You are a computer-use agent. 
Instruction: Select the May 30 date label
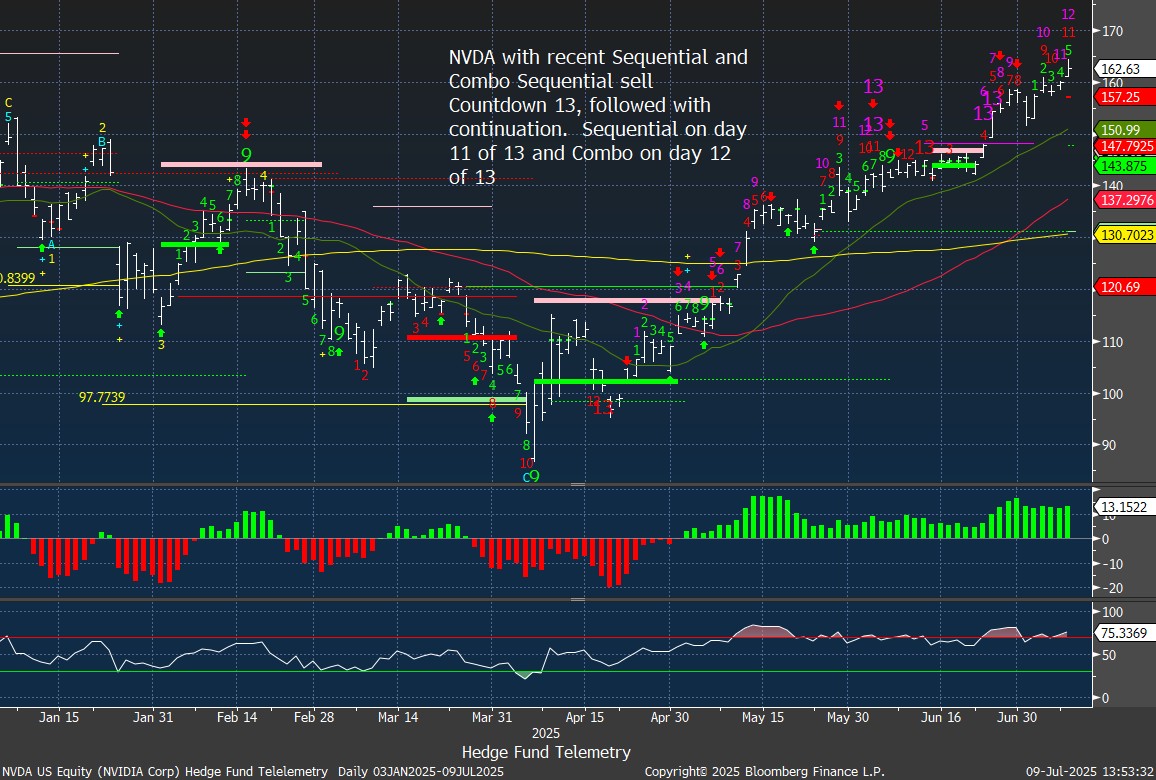point(848,717)
